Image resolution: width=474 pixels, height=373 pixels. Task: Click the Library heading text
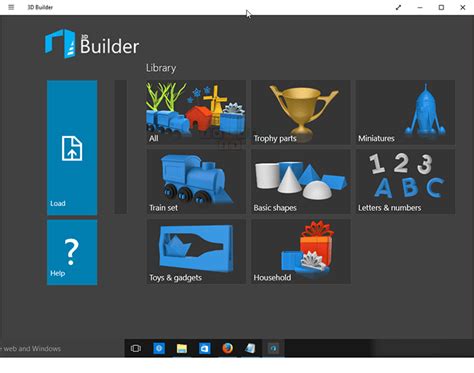[x=161, y=68]
